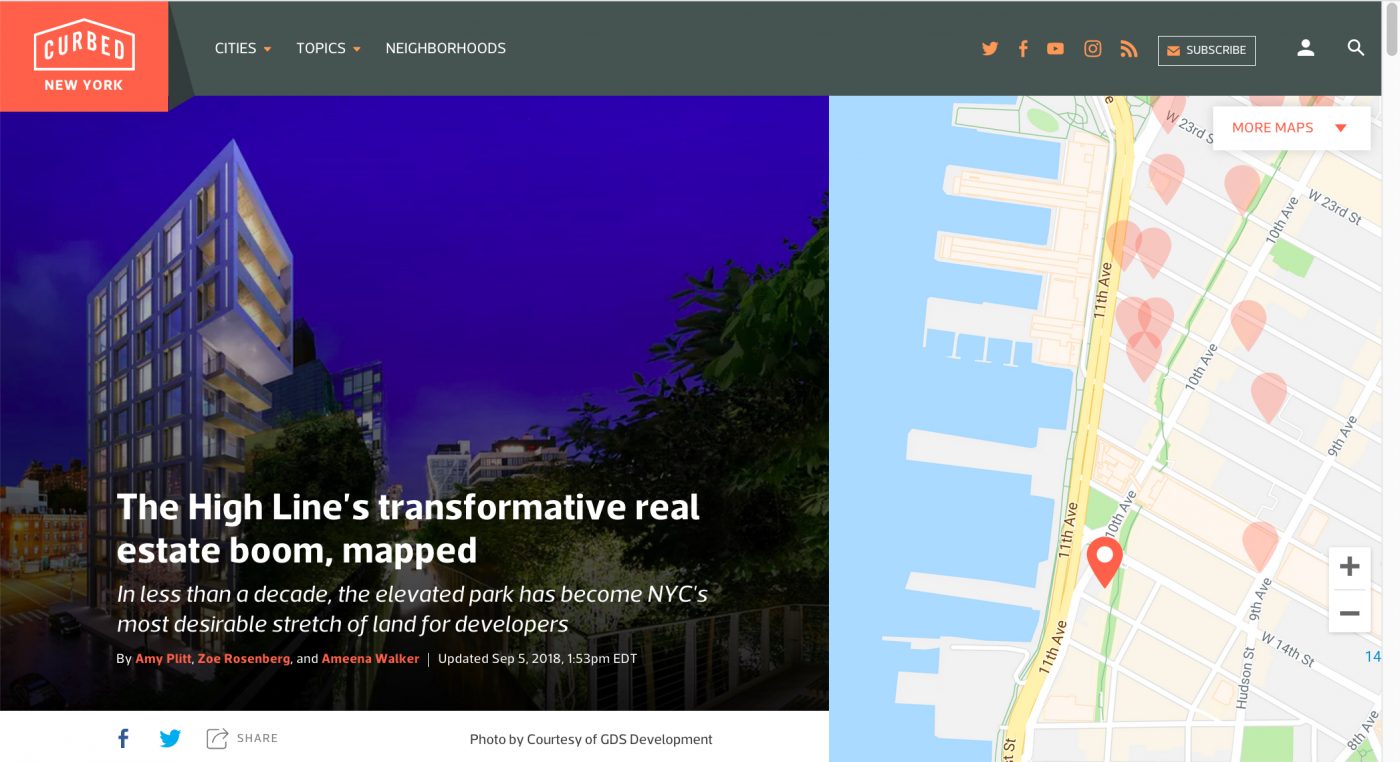Open site search magnifying glass
This screenshot has width=1400, height=762.
point(1355,48)
